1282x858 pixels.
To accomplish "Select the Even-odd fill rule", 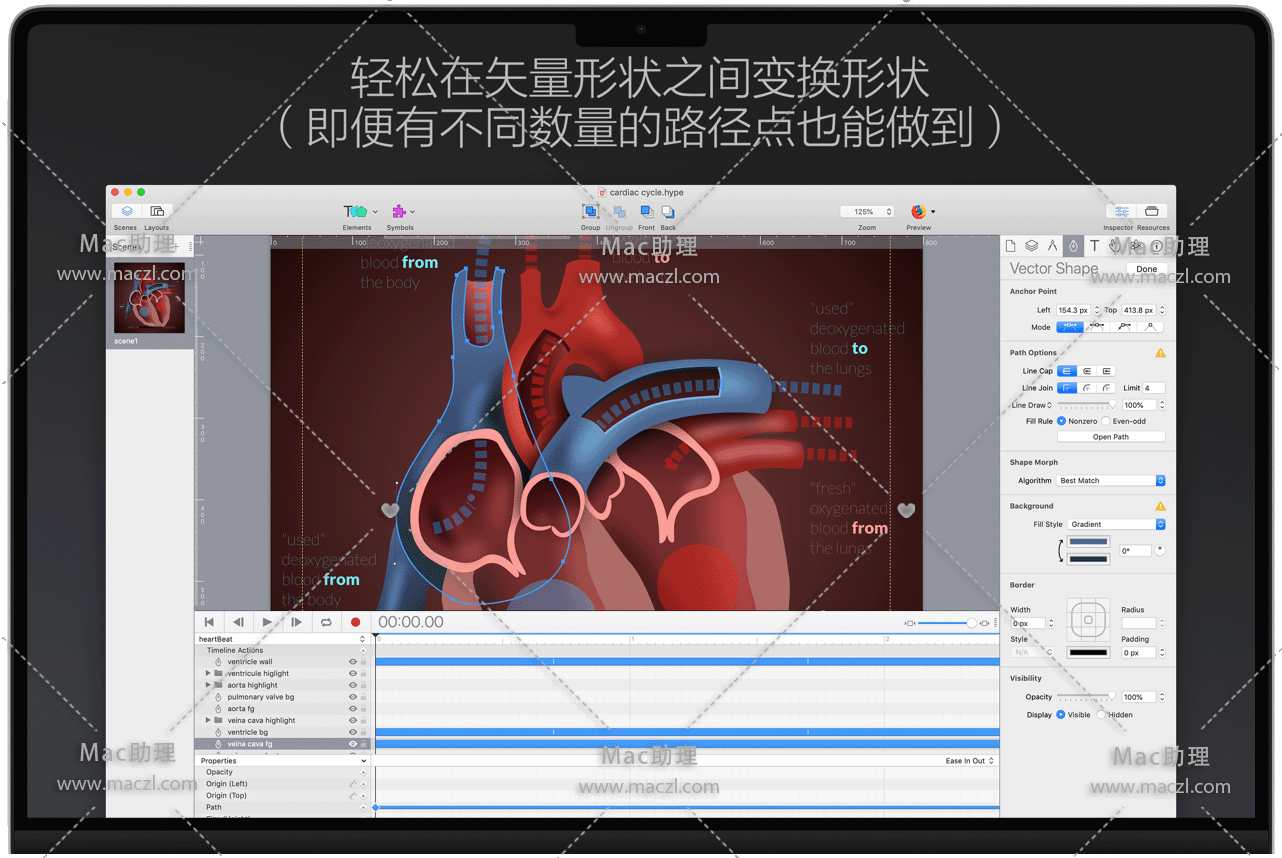I will coord(1105,421).
